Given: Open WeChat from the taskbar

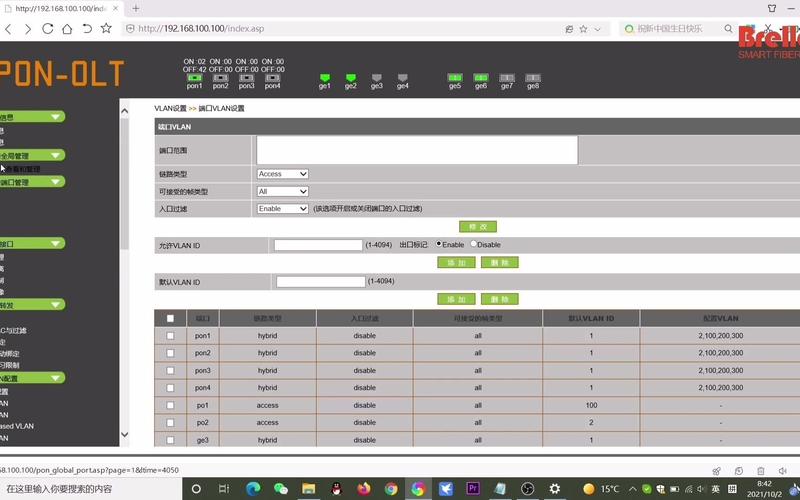Looking at the screenshot, I should pos(281,489).
